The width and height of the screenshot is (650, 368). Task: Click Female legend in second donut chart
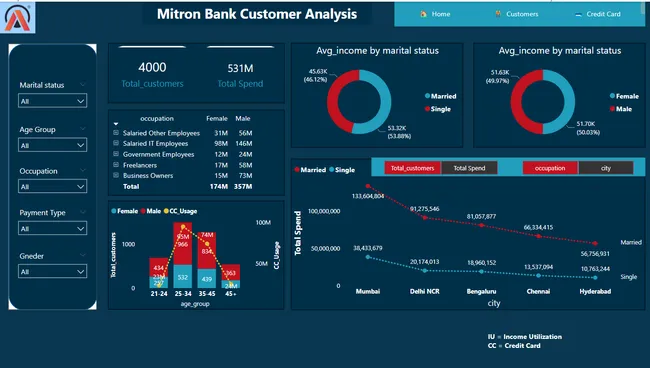624,96
